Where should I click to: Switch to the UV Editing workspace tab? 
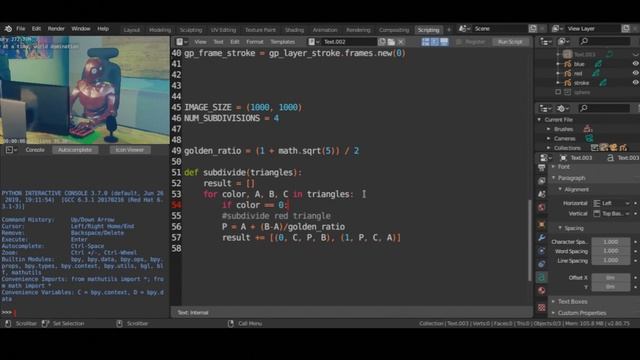223,30
